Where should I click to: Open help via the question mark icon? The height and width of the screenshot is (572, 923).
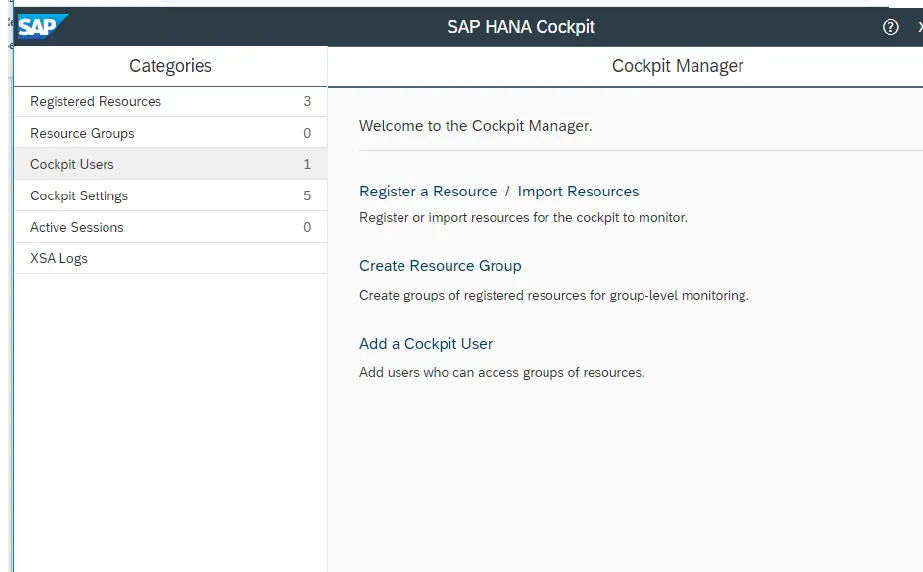(891, 28)
